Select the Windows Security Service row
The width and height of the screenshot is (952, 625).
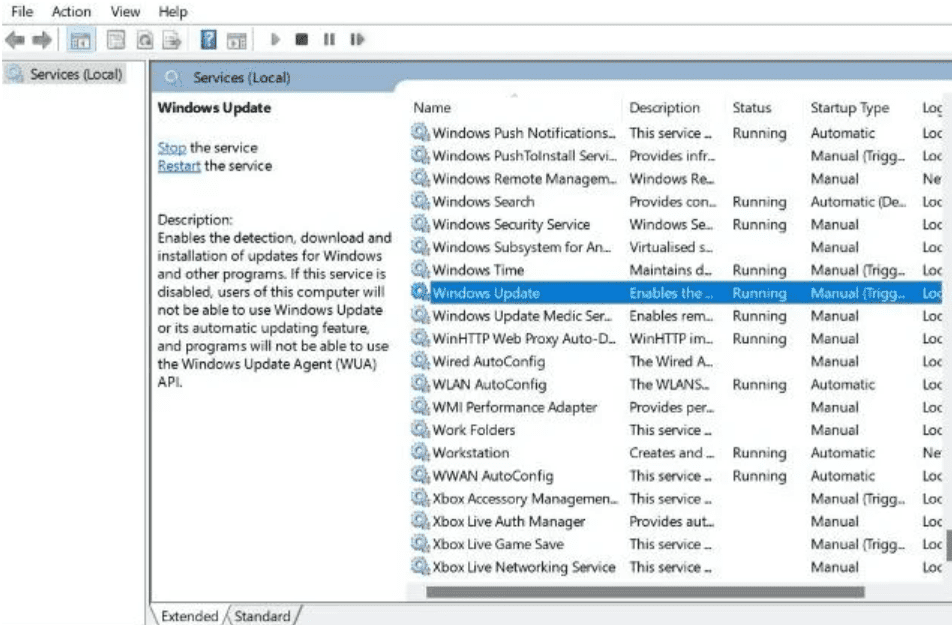coord(676,224)
